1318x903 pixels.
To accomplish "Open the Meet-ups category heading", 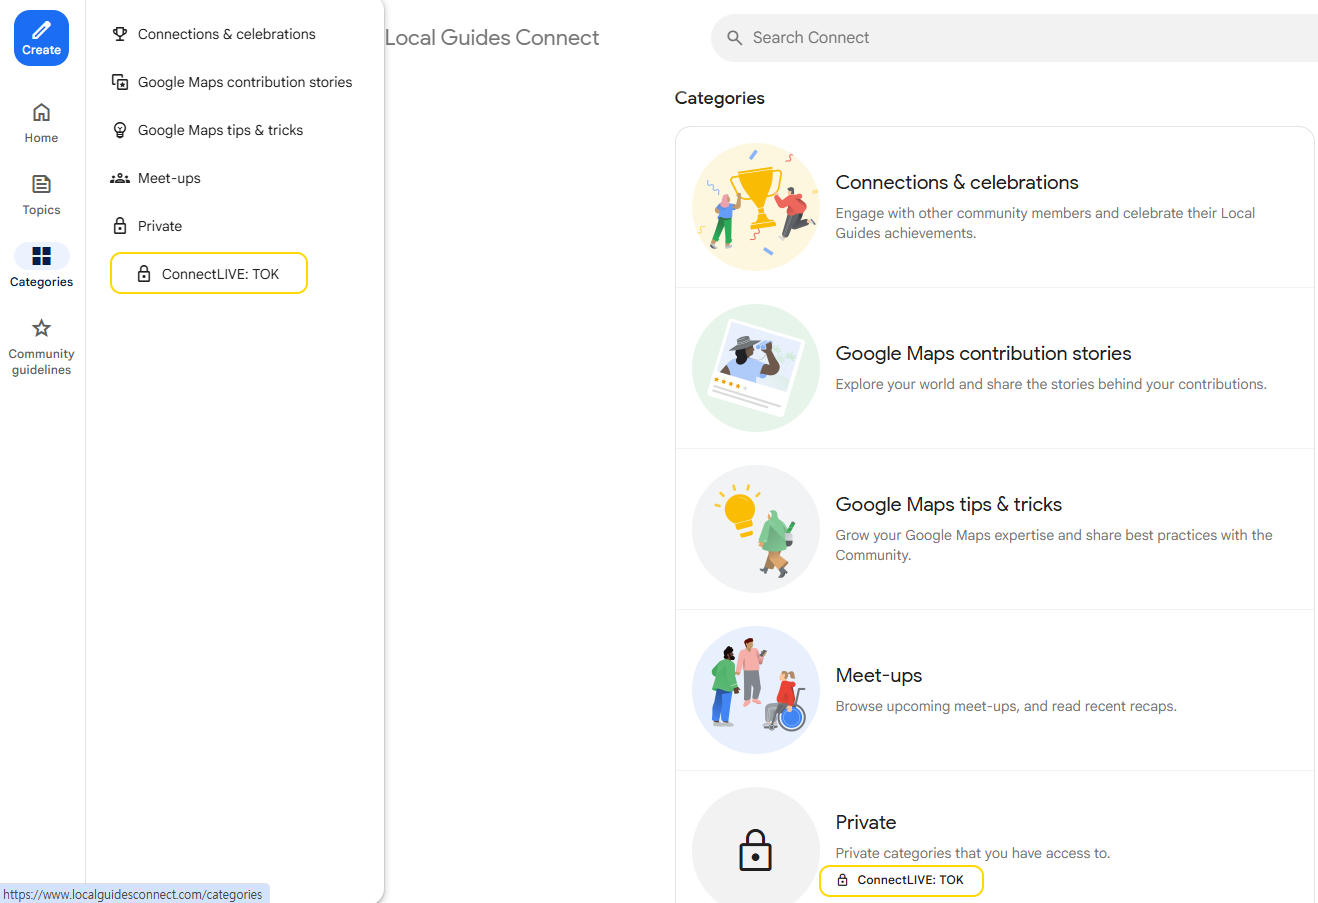I will 879,675.
